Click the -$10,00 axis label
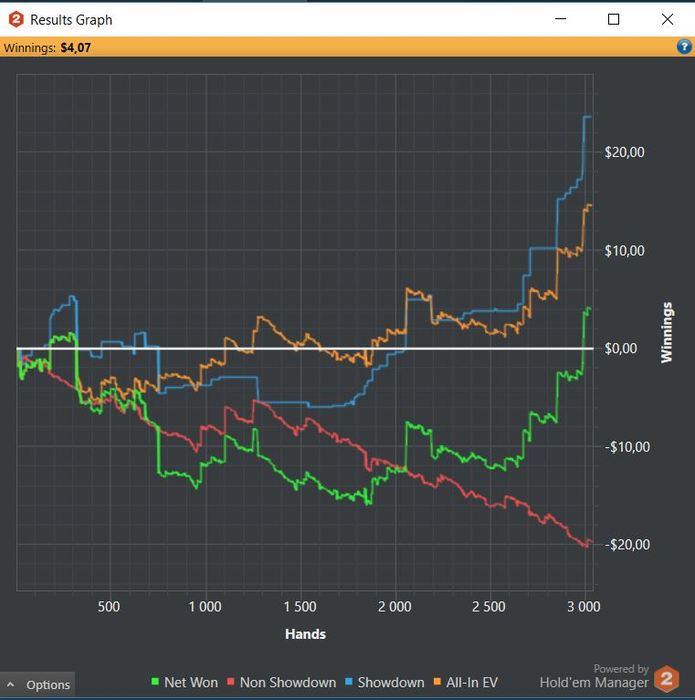695x700 pixels. [x=627, y=446]
